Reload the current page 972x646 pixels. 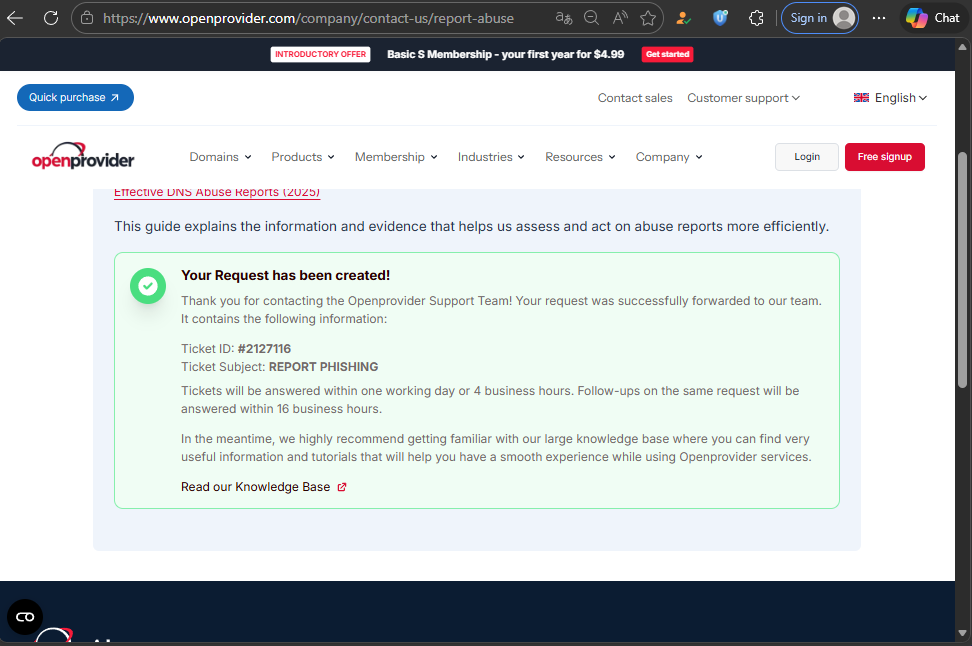51,18
